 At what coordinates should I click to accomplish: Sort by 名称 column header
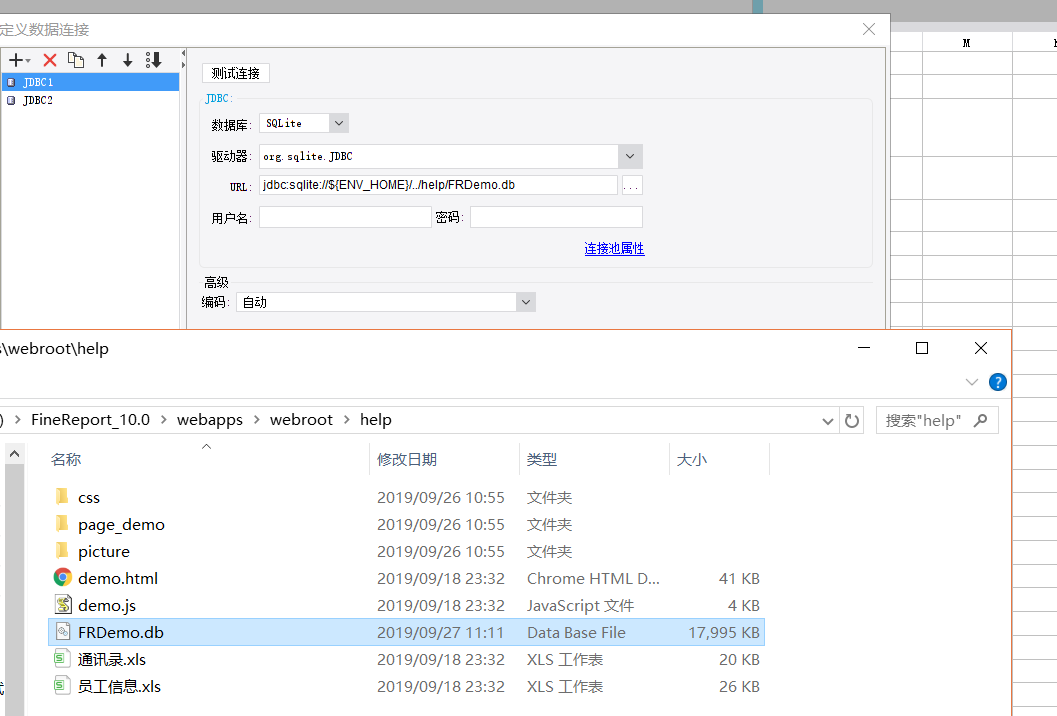coord(66,460)
